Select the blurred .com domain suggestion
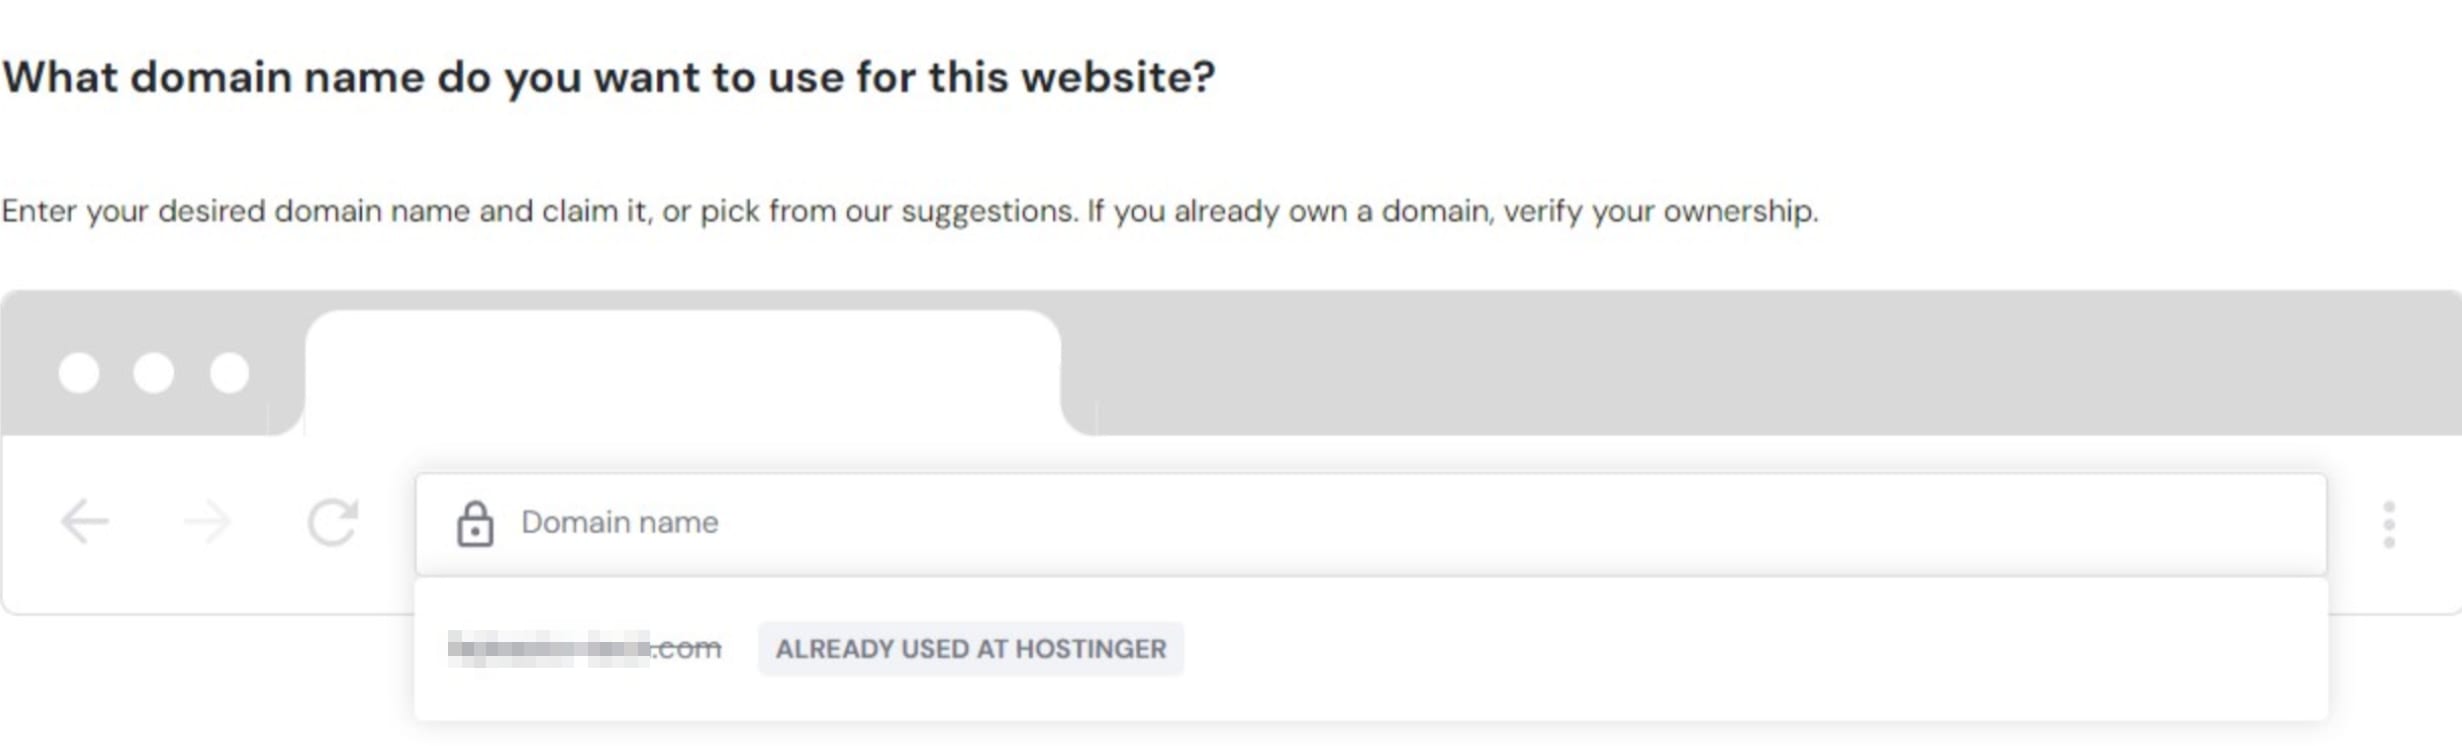 [584, 649]
